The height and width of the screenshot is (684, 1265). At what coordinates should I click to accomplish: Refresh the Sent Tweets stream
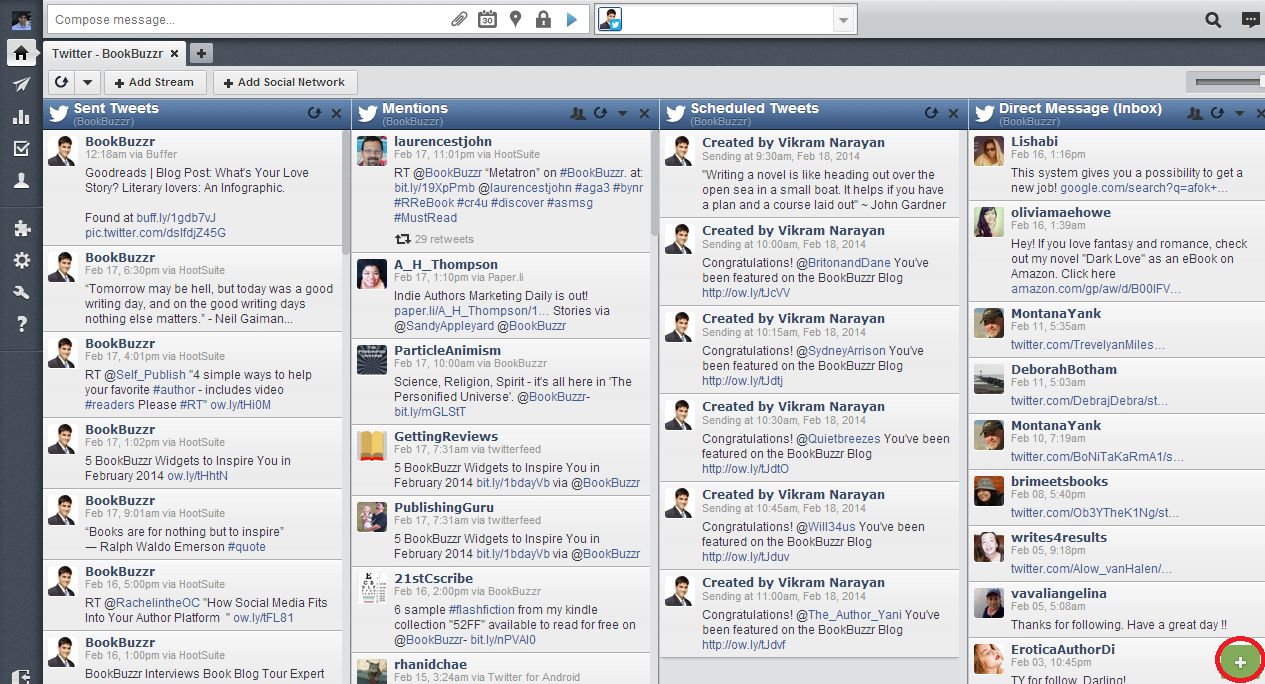pyautogui.click(x=314, y=114)
